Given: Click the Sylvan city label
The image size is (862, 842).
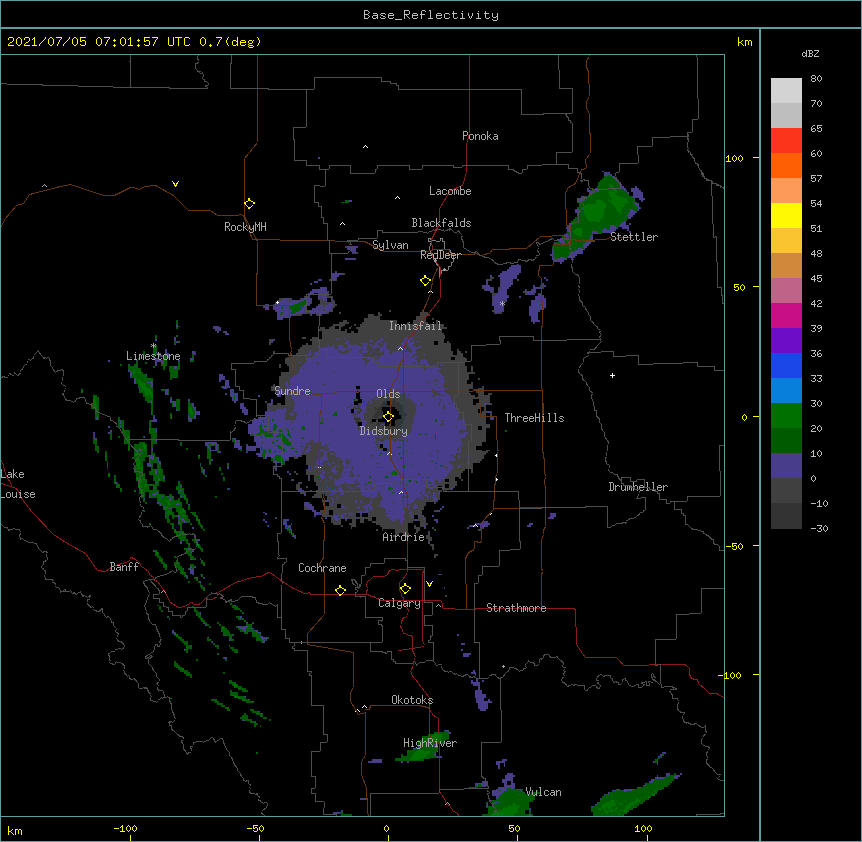Looking at the screenshot, I should coord(390,245).
